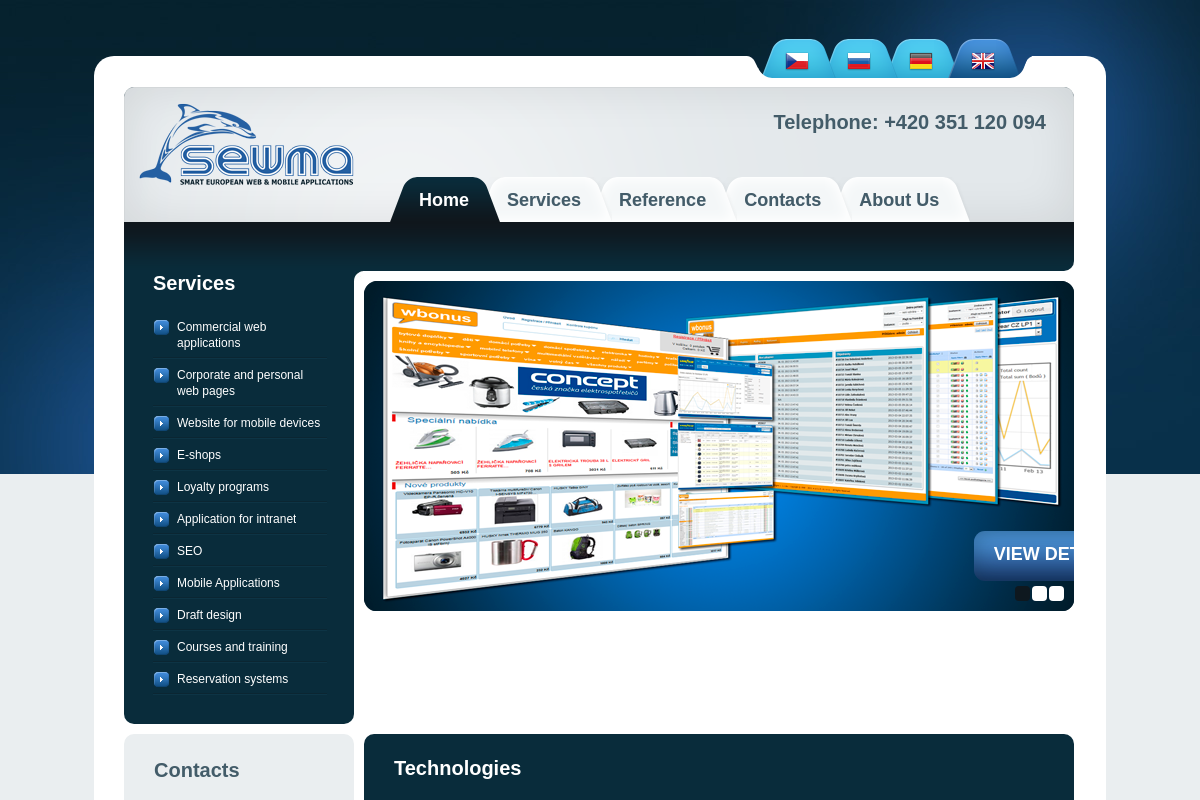The image size is (1200, 800).
Task: Click the arrow icon beside E-shops
Action: [x=161, y=455]
